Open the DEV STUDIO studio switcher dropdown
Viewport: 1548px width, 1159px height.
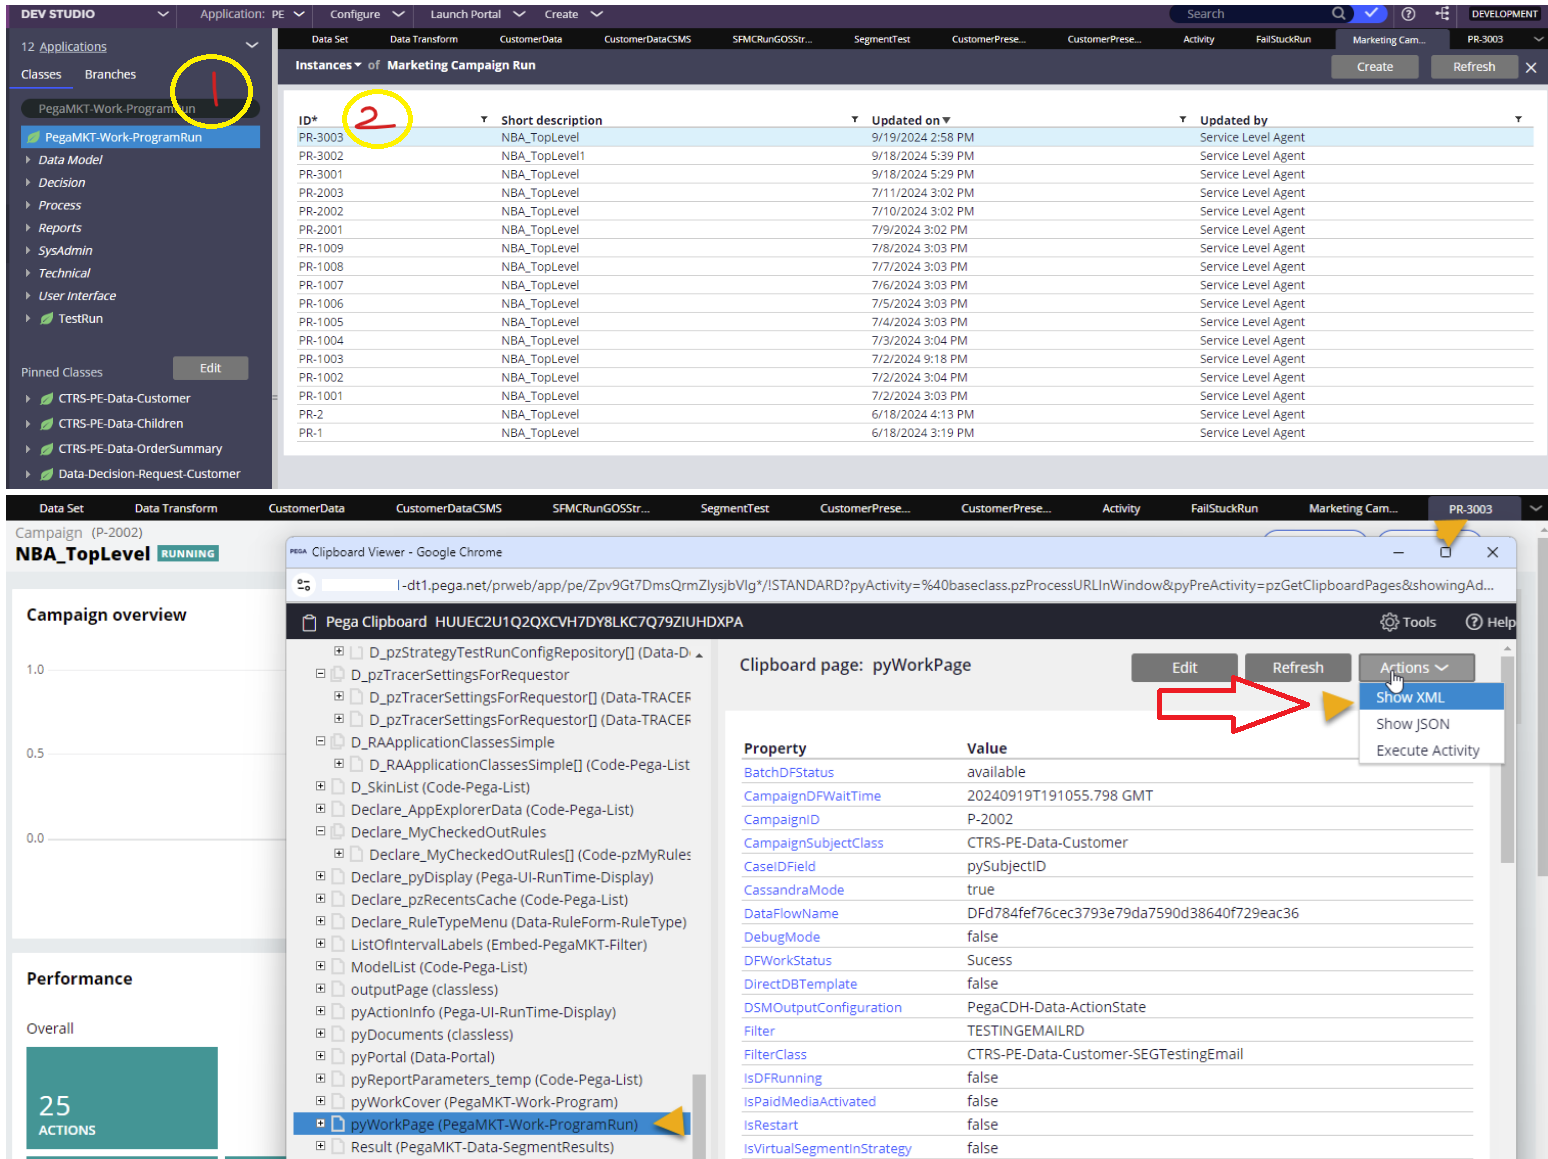coord(164,14)
